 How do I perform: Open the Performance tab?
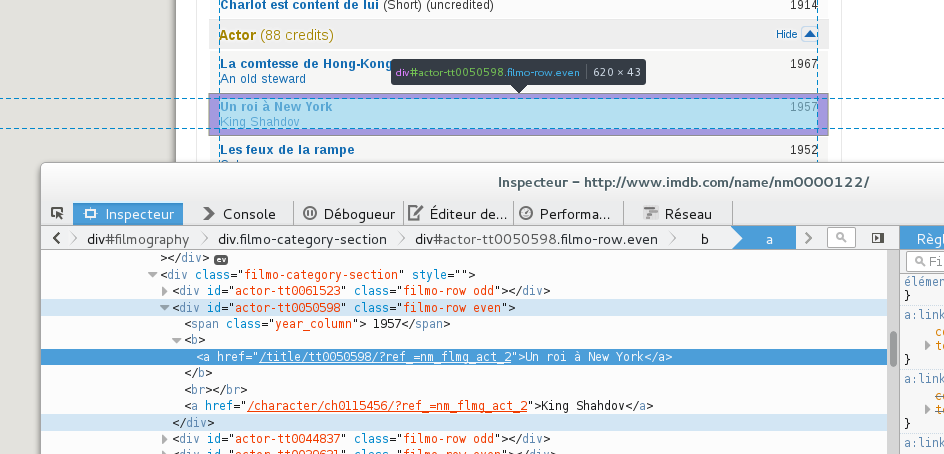pyautogui.click(x=568, y=214)
